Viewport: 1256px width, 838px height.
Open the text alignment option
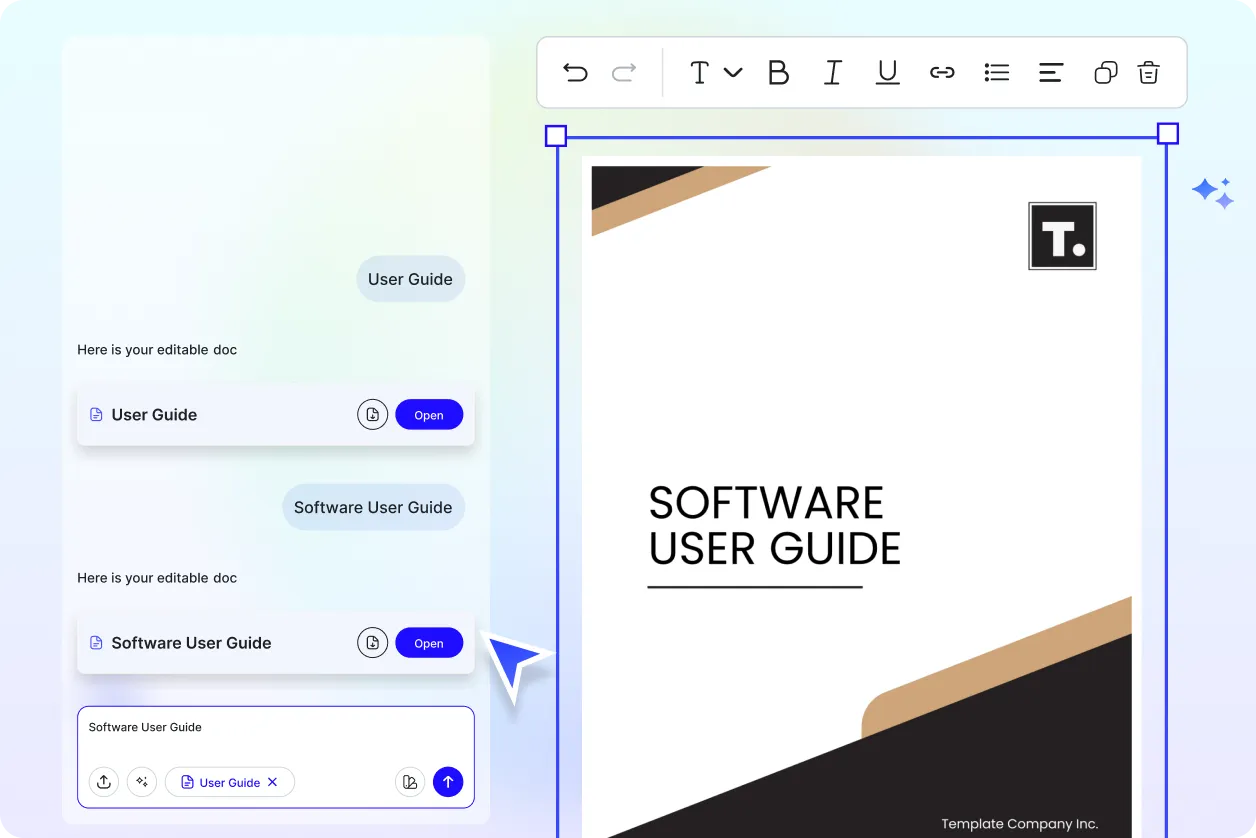click(1051, 72)
